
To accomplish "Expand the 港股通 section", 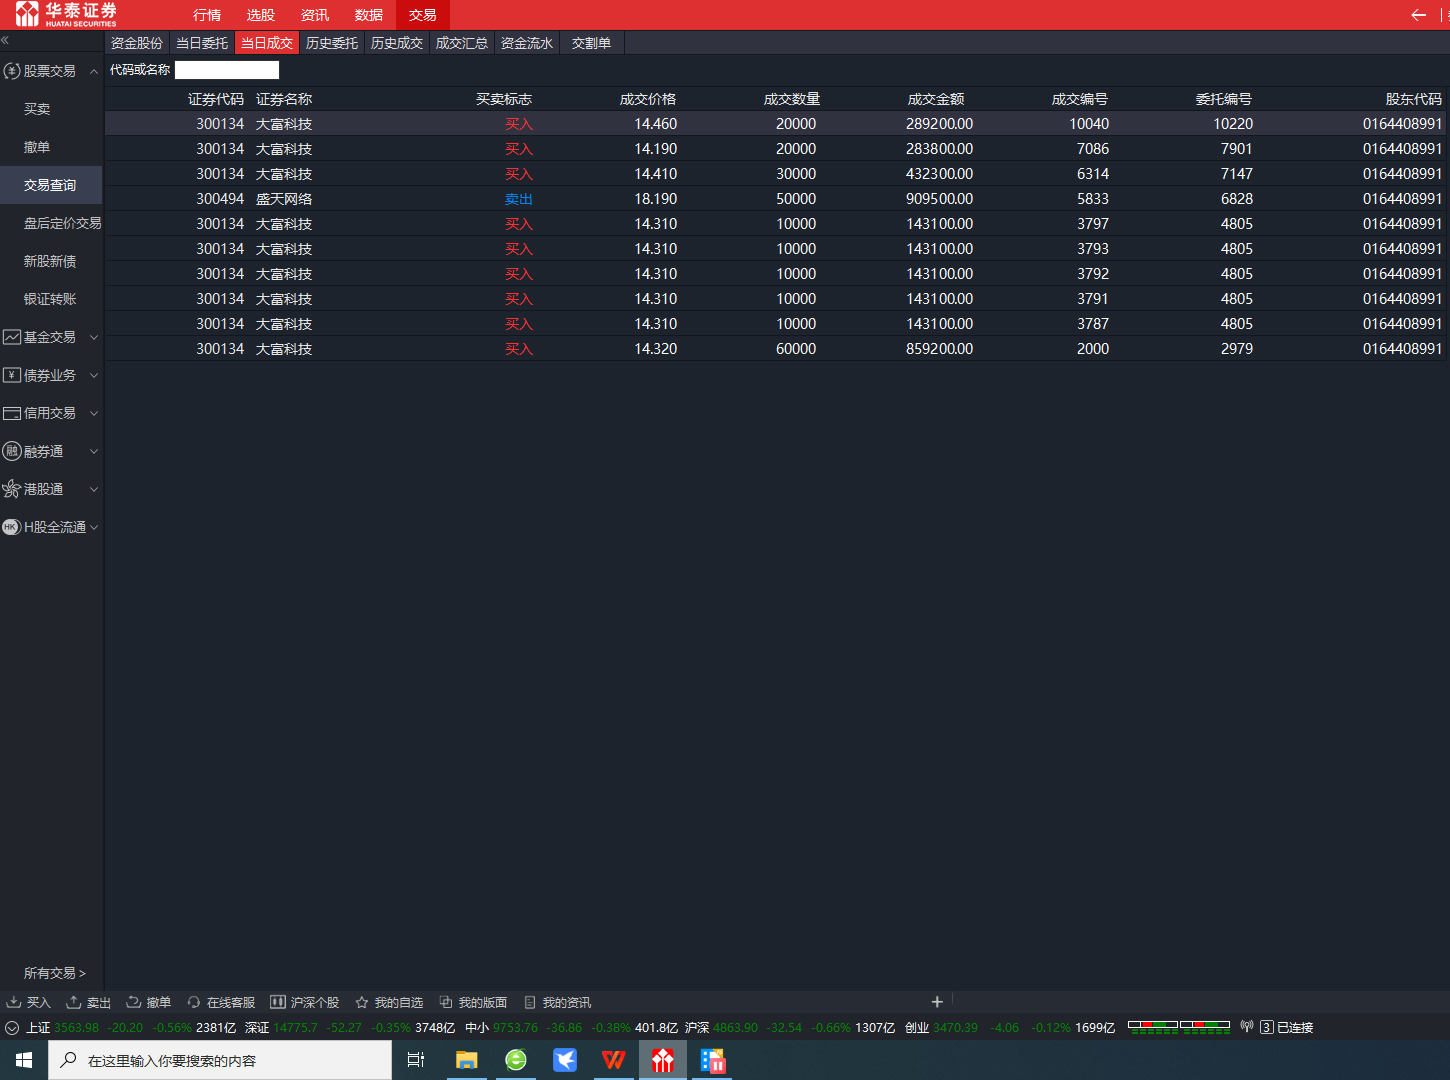I will 94,489.
